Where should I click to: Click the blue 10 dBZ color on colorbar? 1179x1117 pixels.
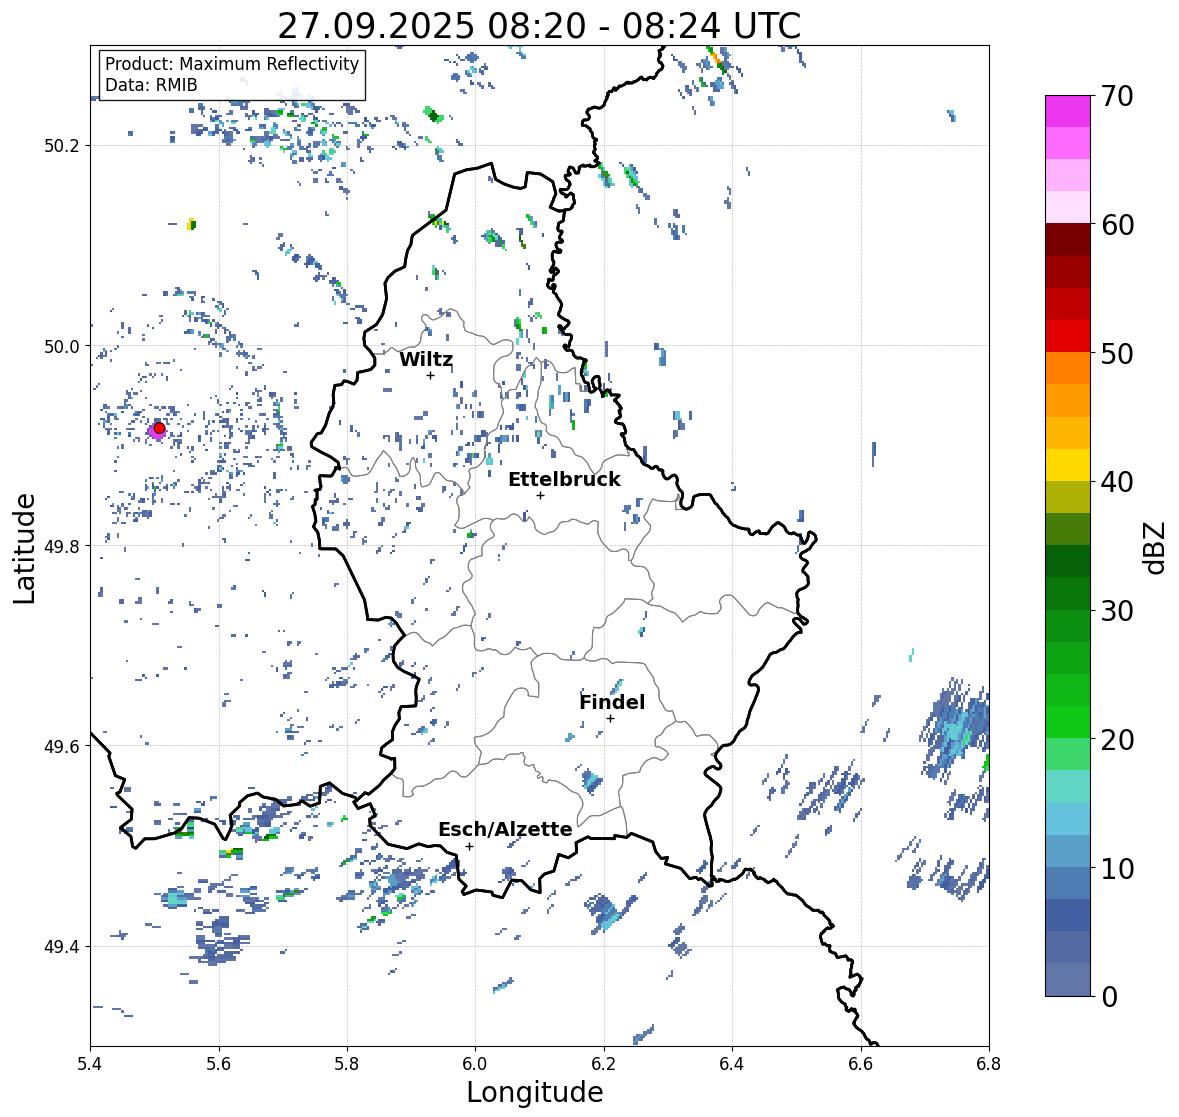tap(1068, 851)
